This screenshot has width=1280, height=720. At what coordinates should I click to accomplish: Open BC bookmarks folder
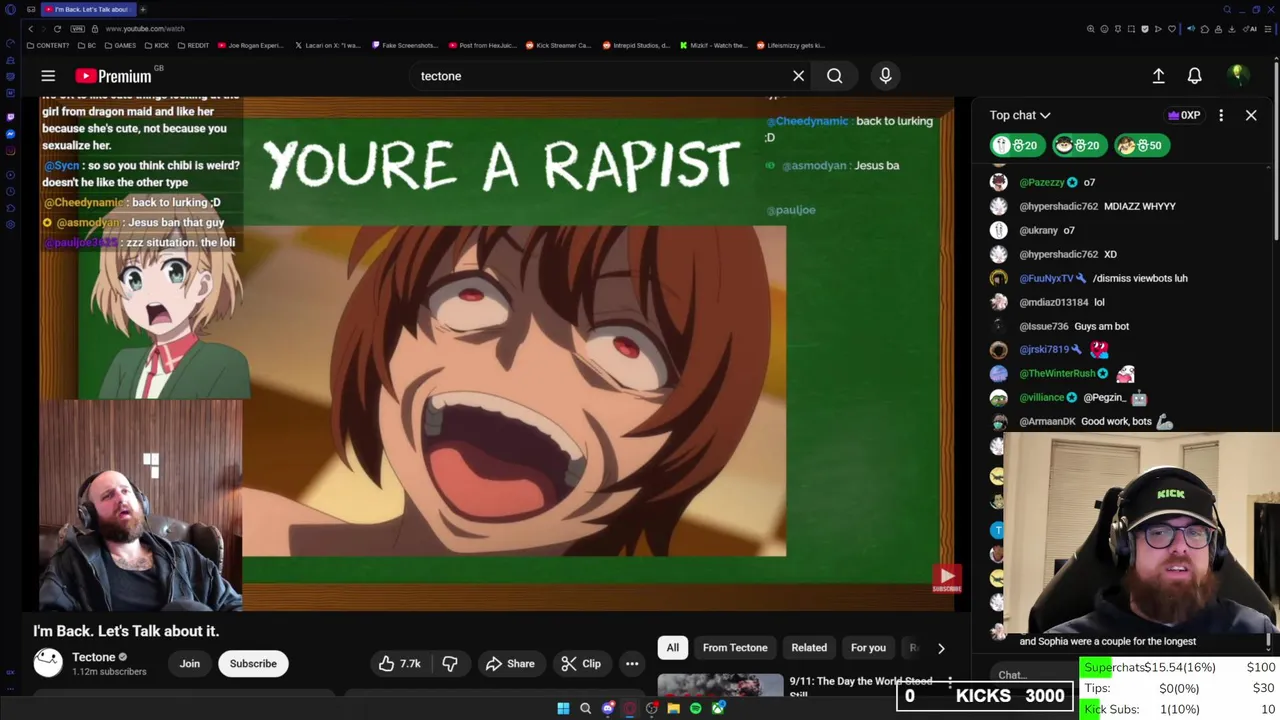point(88,45)
